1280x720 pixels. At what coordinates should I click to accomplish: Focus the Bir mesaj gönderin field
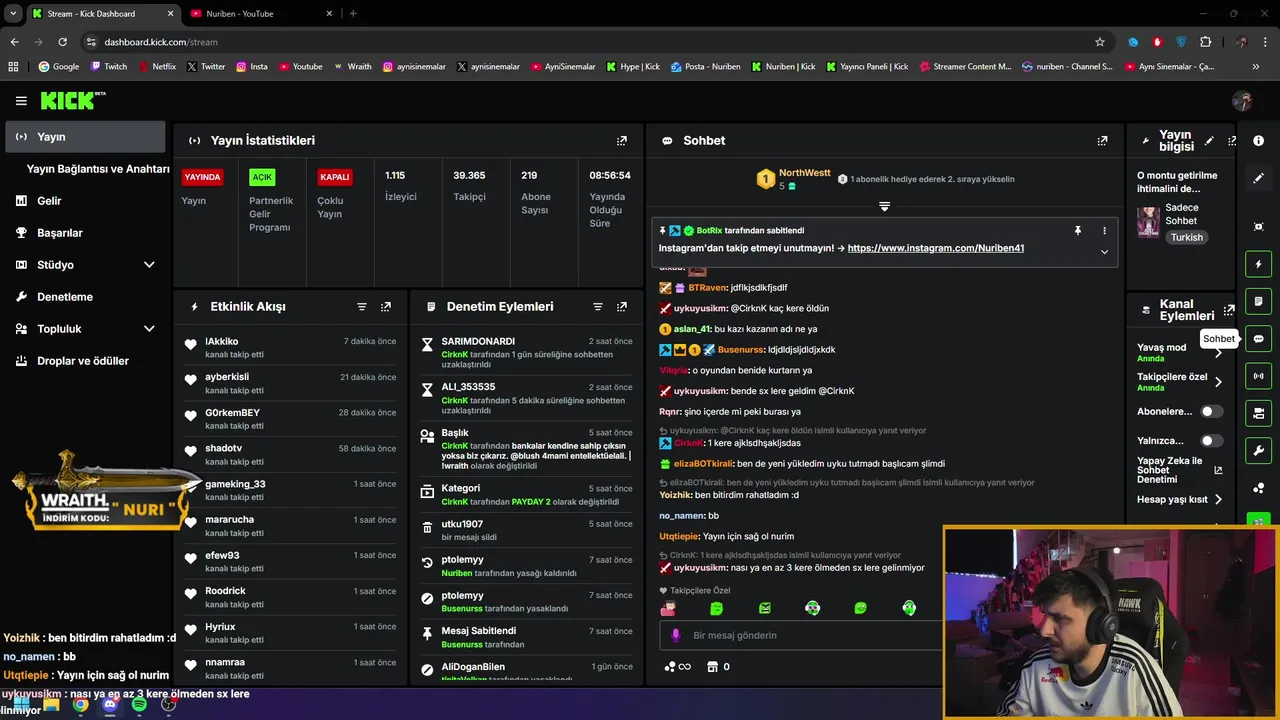[800, 635]
